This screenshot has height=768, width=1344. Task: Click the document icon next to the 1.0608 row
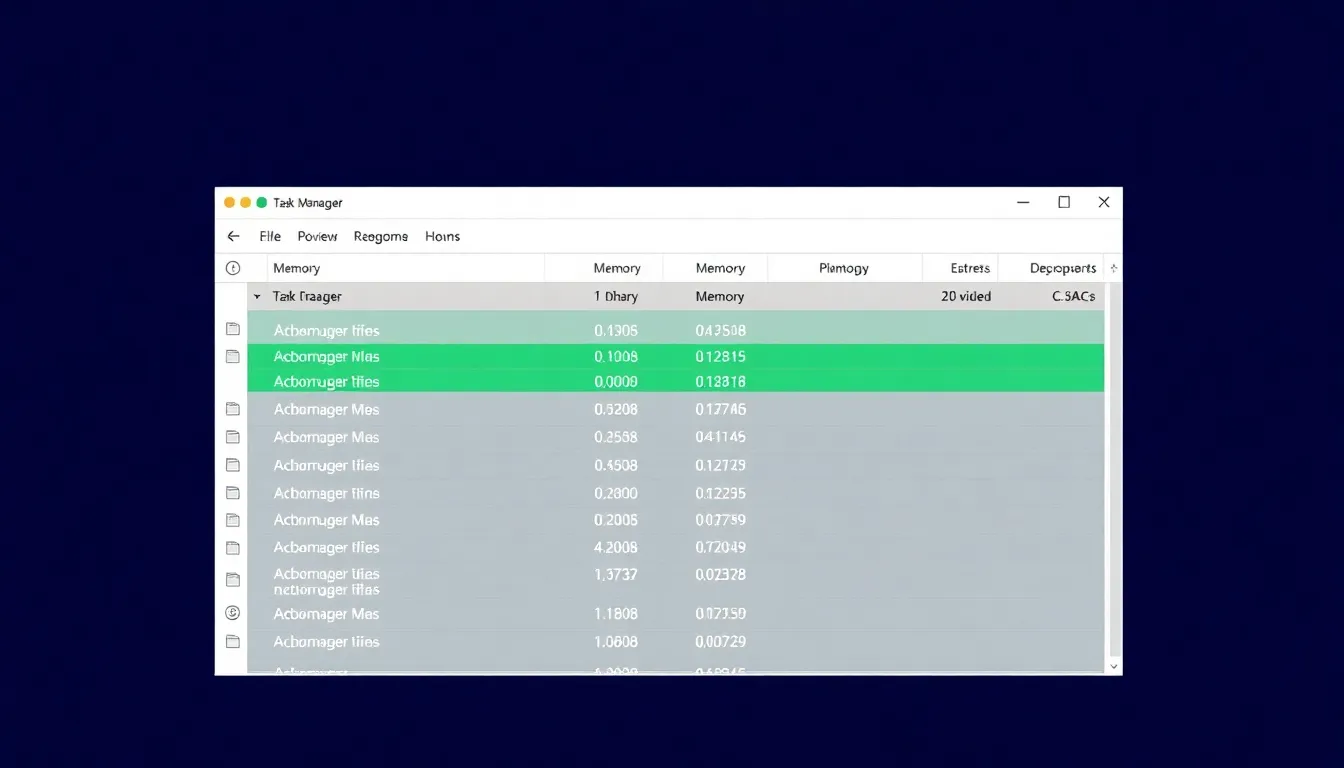tap(233, 641)
